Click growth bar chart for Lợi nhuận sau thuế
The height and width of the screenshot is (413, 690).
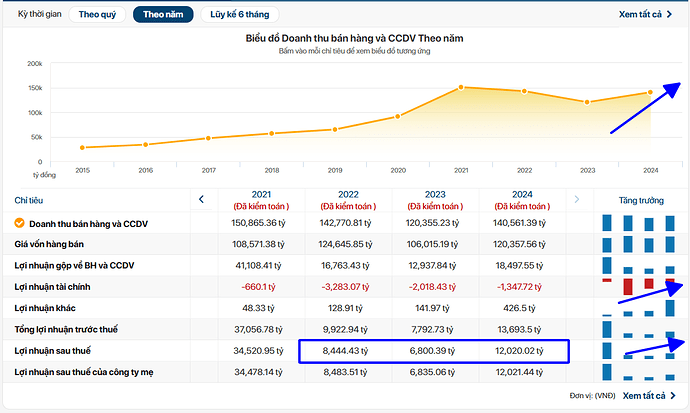pos(640,350)
